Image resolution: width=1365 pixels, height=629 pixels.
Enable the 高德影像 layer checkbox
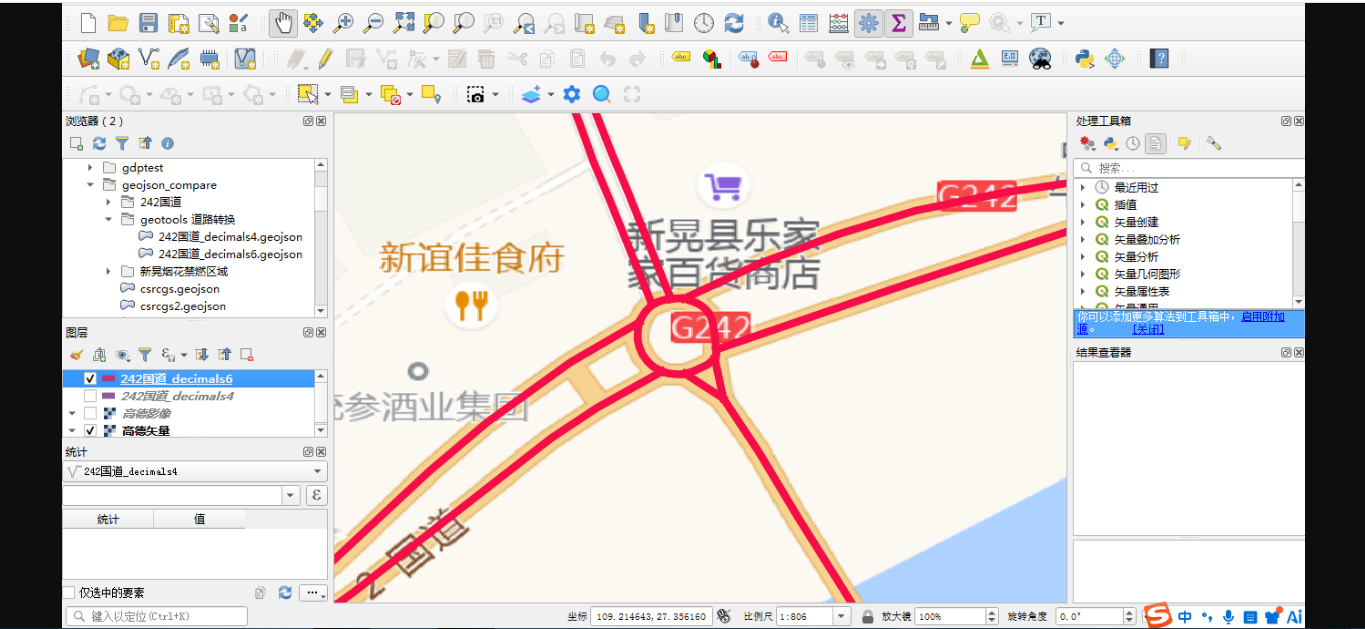pyautogui.click(x=90, y=413)
